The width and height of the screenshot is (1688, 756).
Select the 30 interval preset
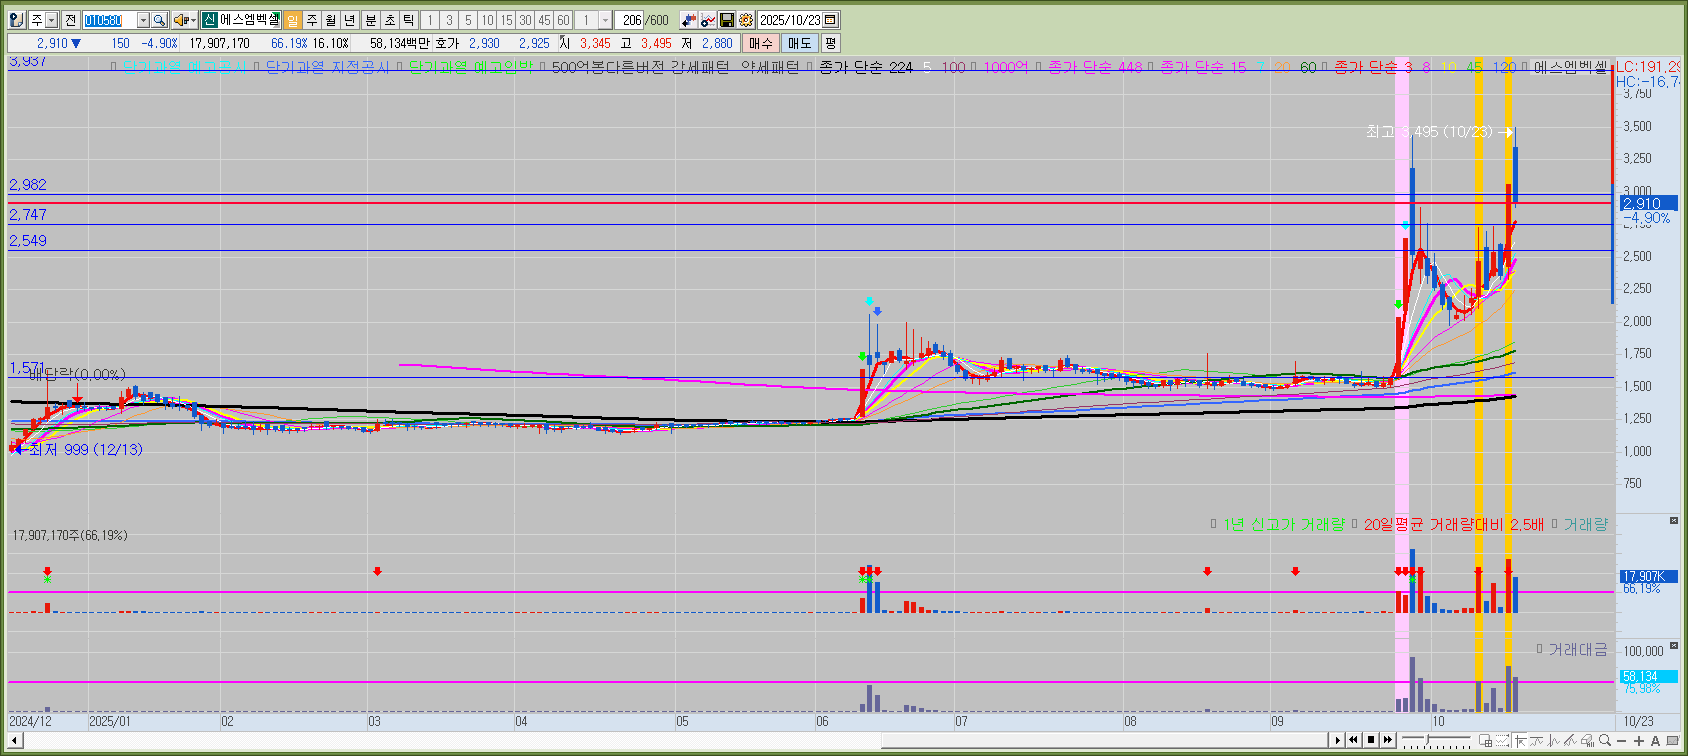tap(525, 20)
